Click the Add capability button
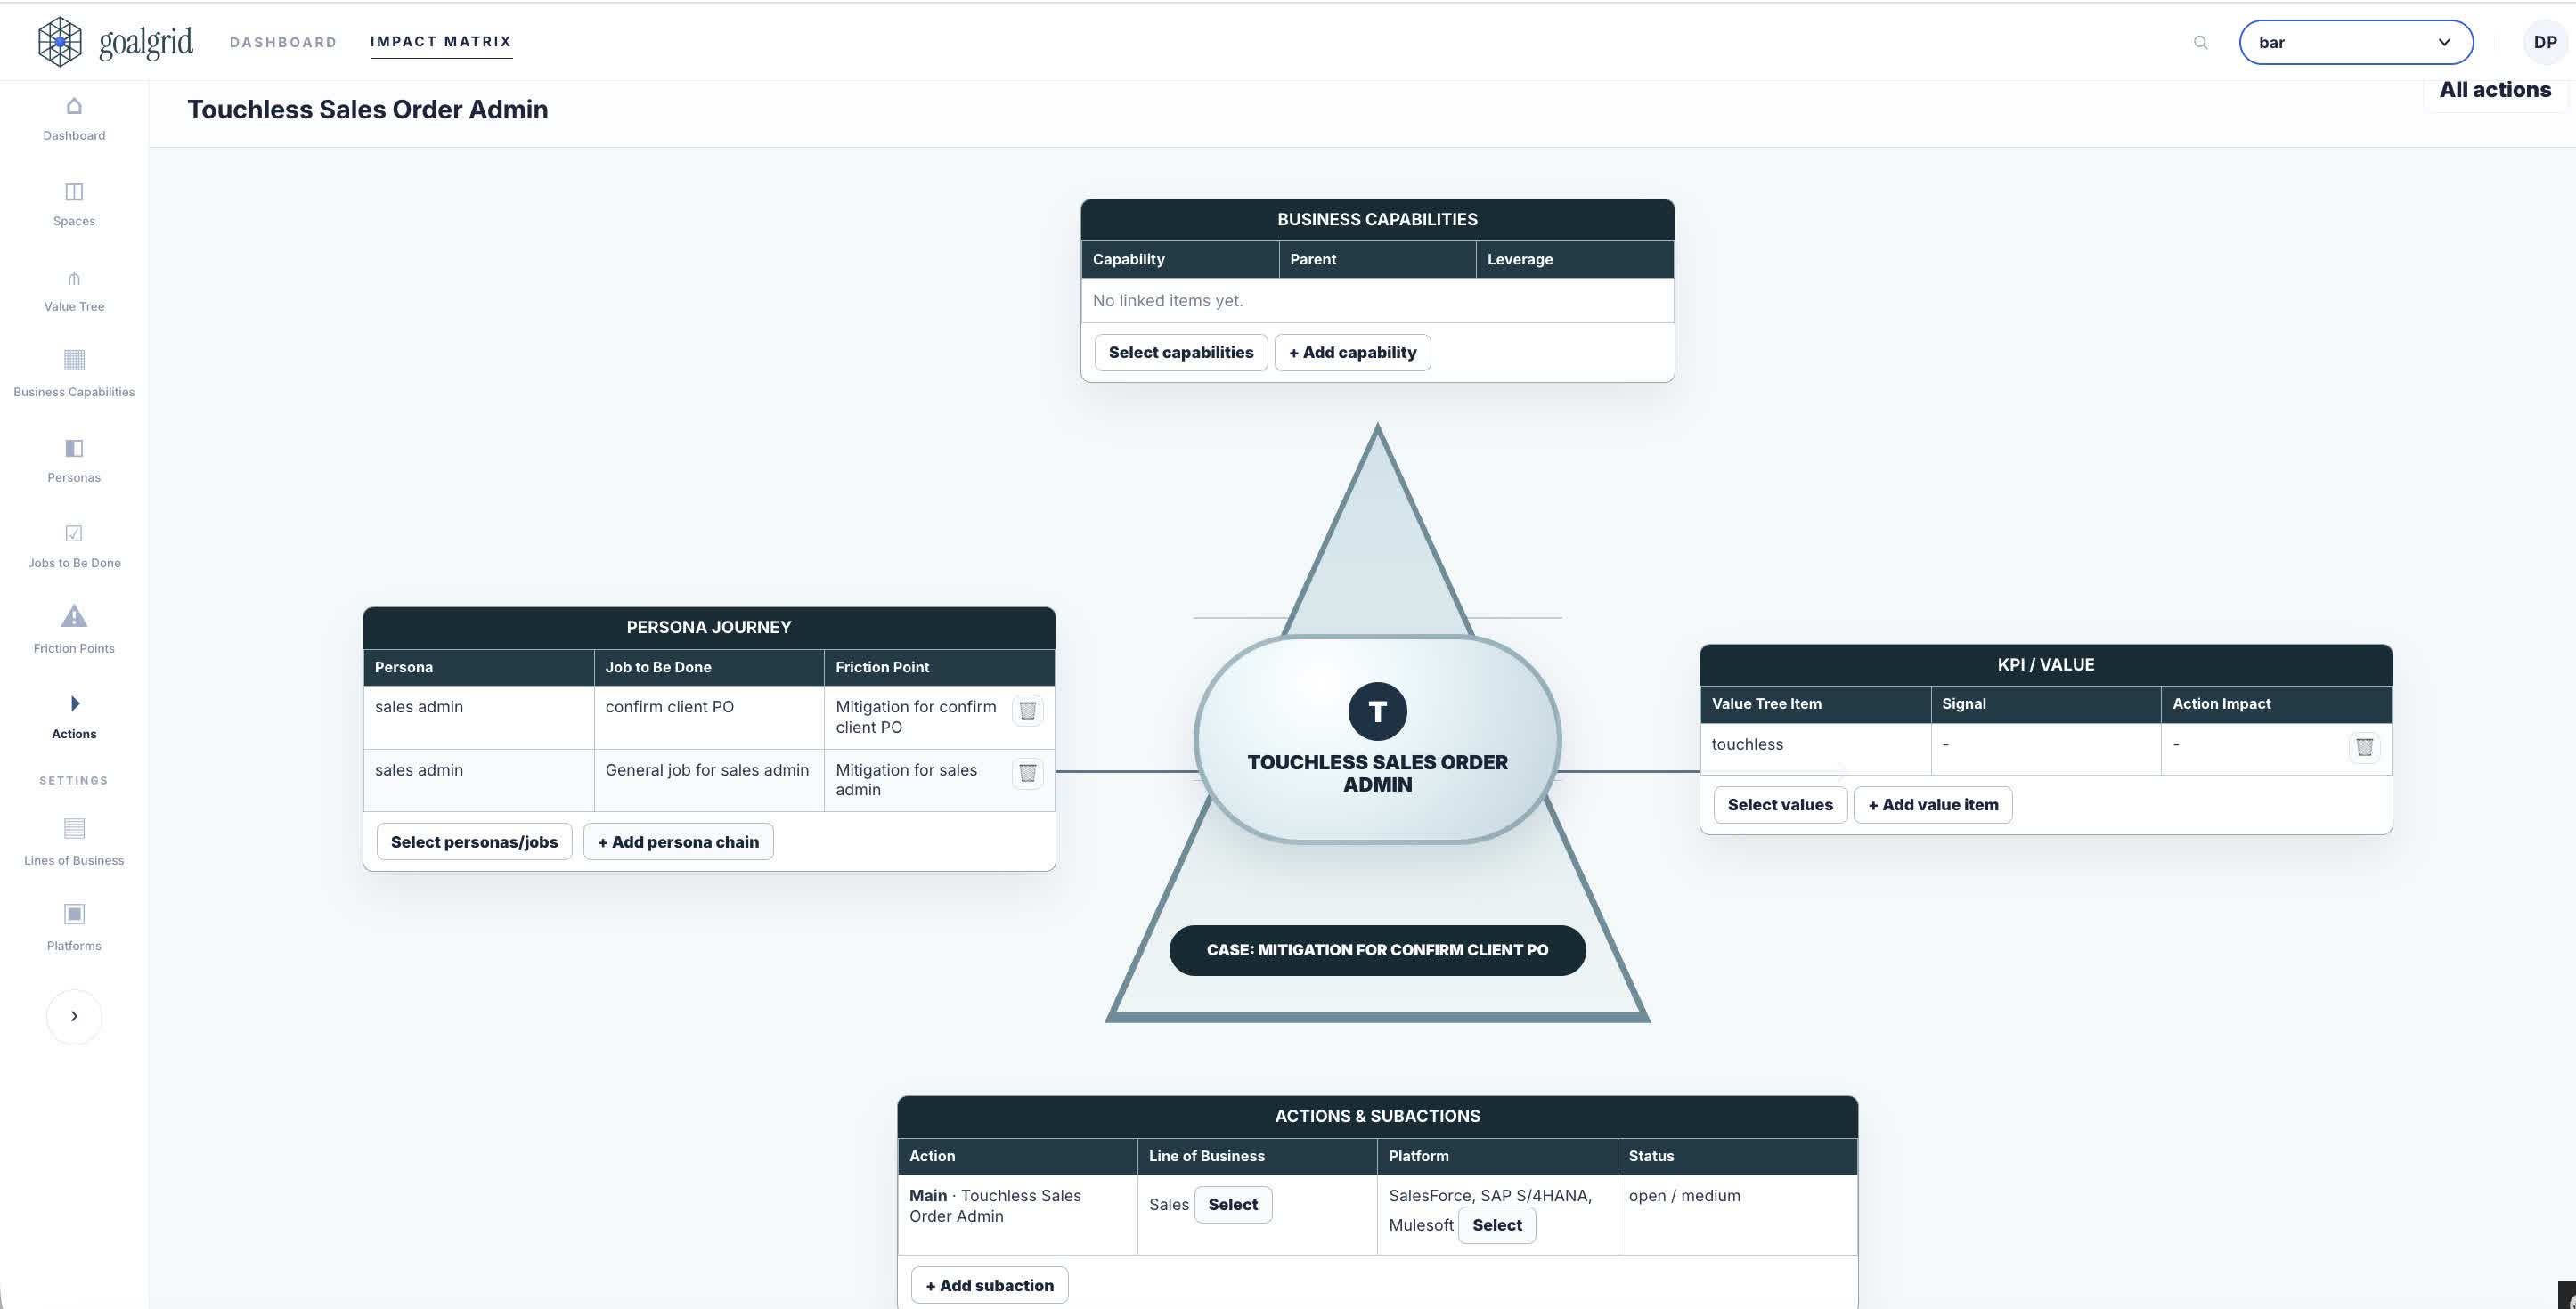 [x=1352, y=352]
